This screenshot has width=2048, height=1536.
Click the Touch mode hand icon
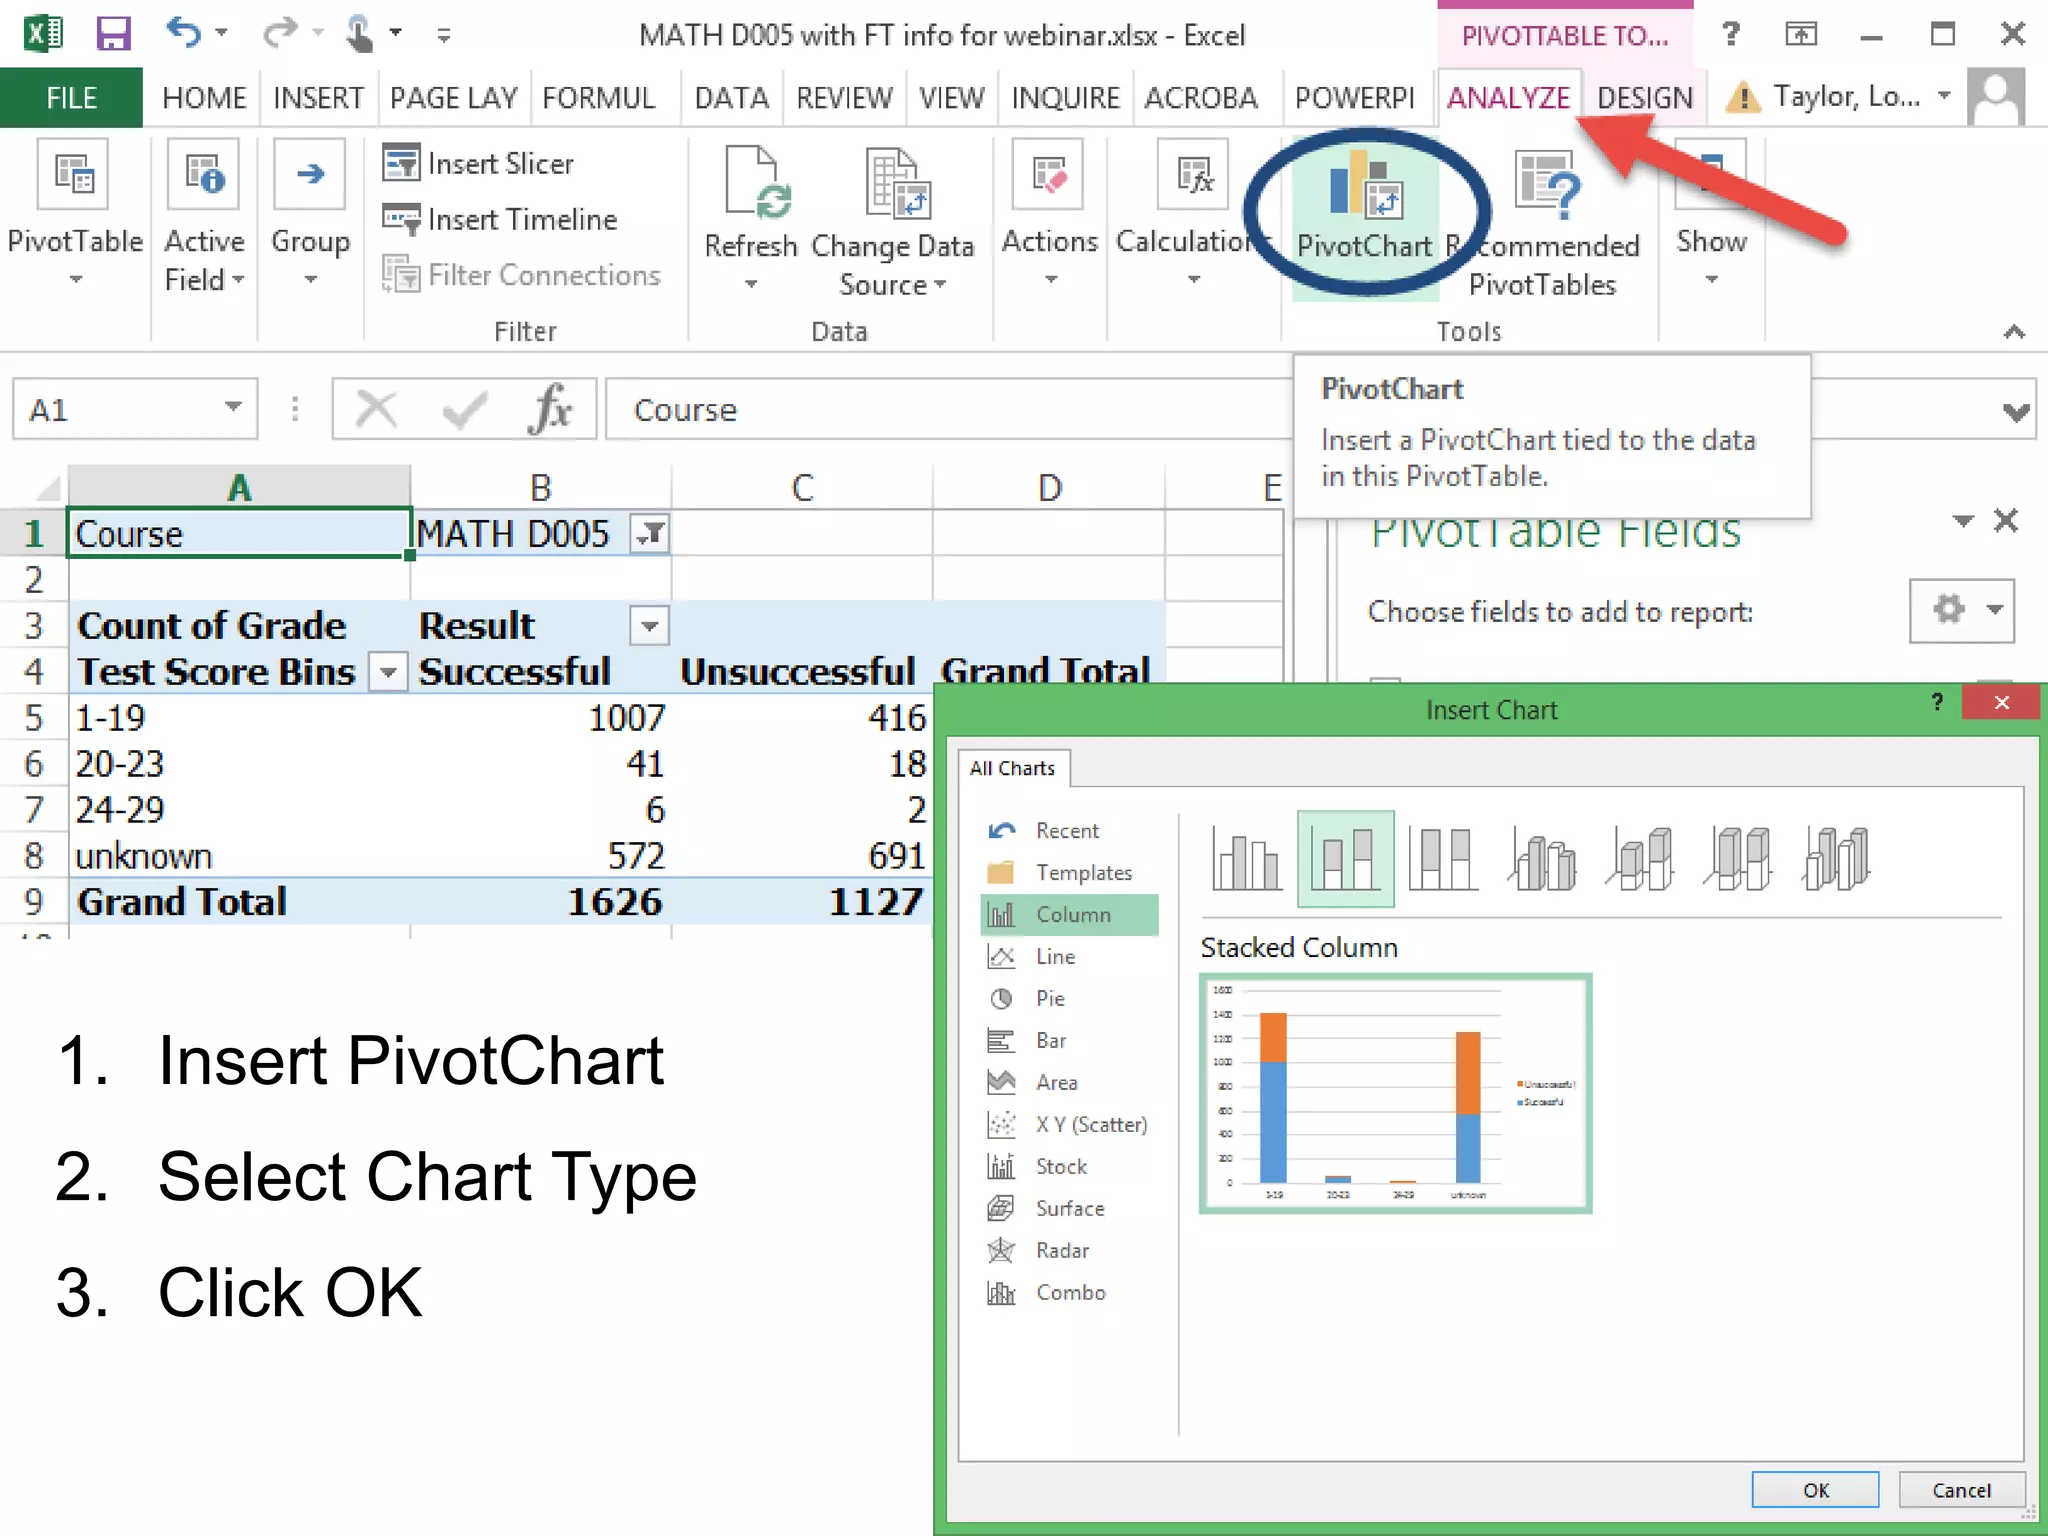tap(359, 34)
